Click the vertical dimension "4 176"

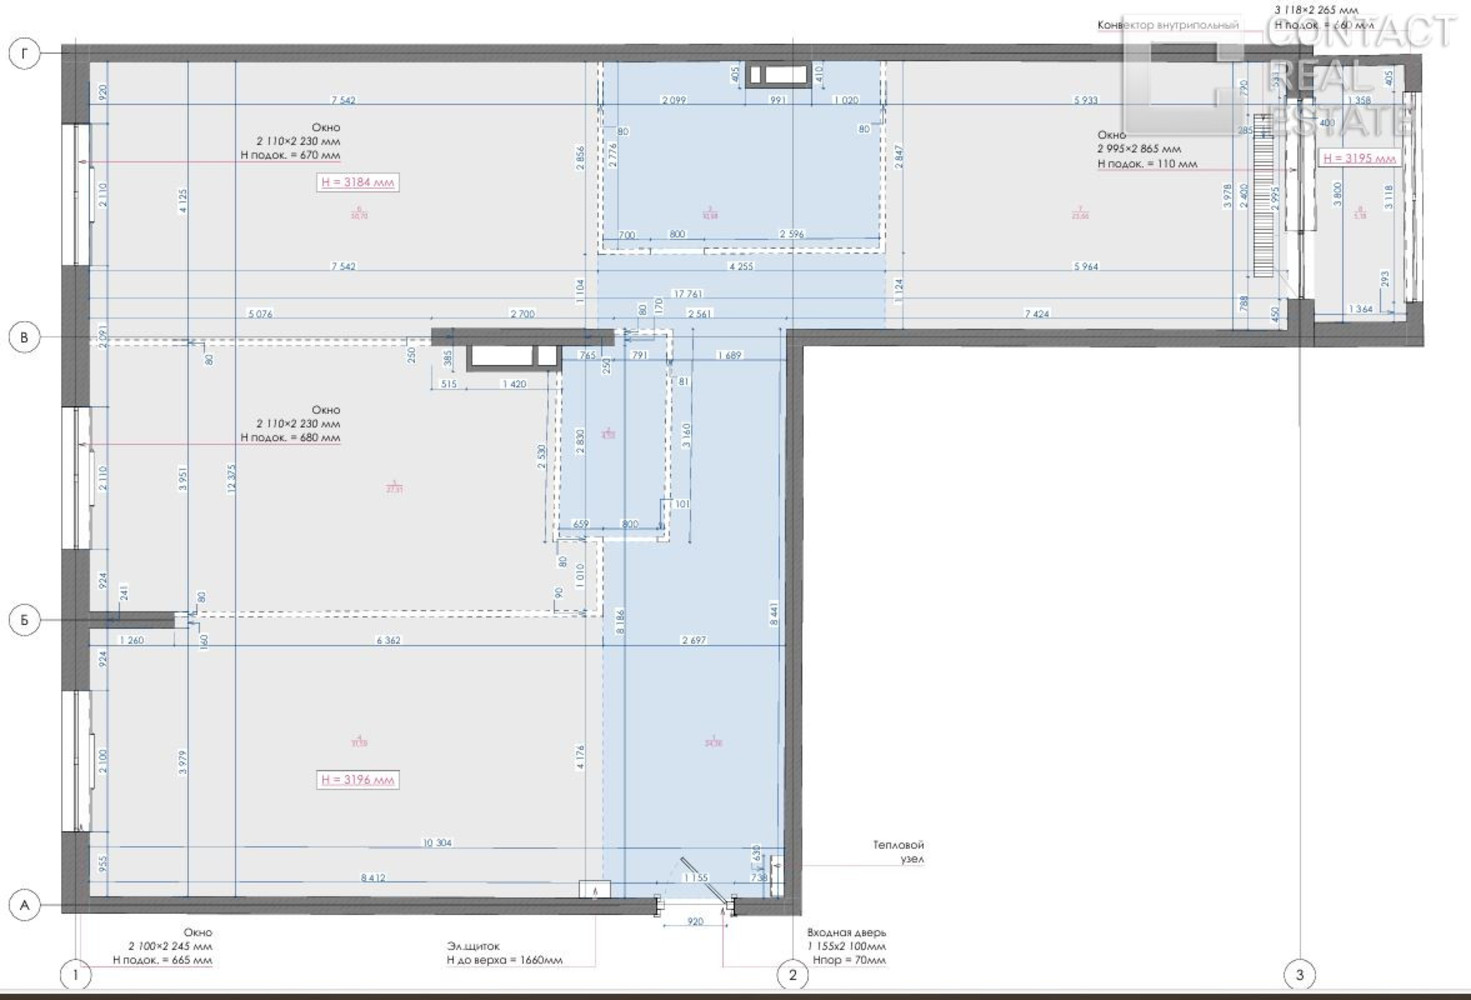tap(580, 757)
